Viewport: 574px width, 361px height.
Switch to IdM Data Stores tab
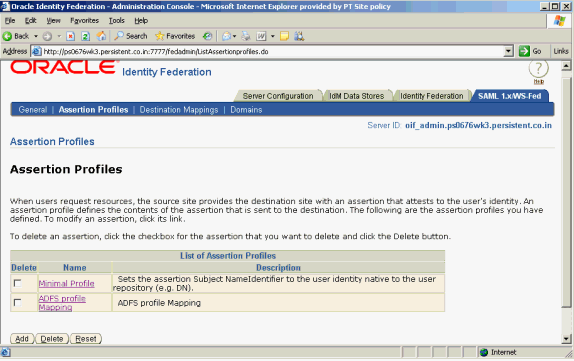pos(357,96)
